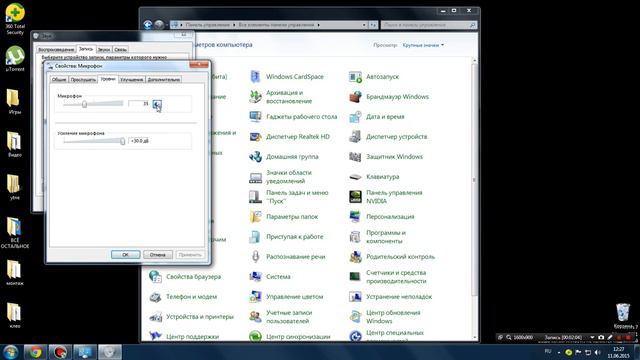The image size is (640, 360).
Task: Open the Windows Start menu
Action: coord(10,352)
